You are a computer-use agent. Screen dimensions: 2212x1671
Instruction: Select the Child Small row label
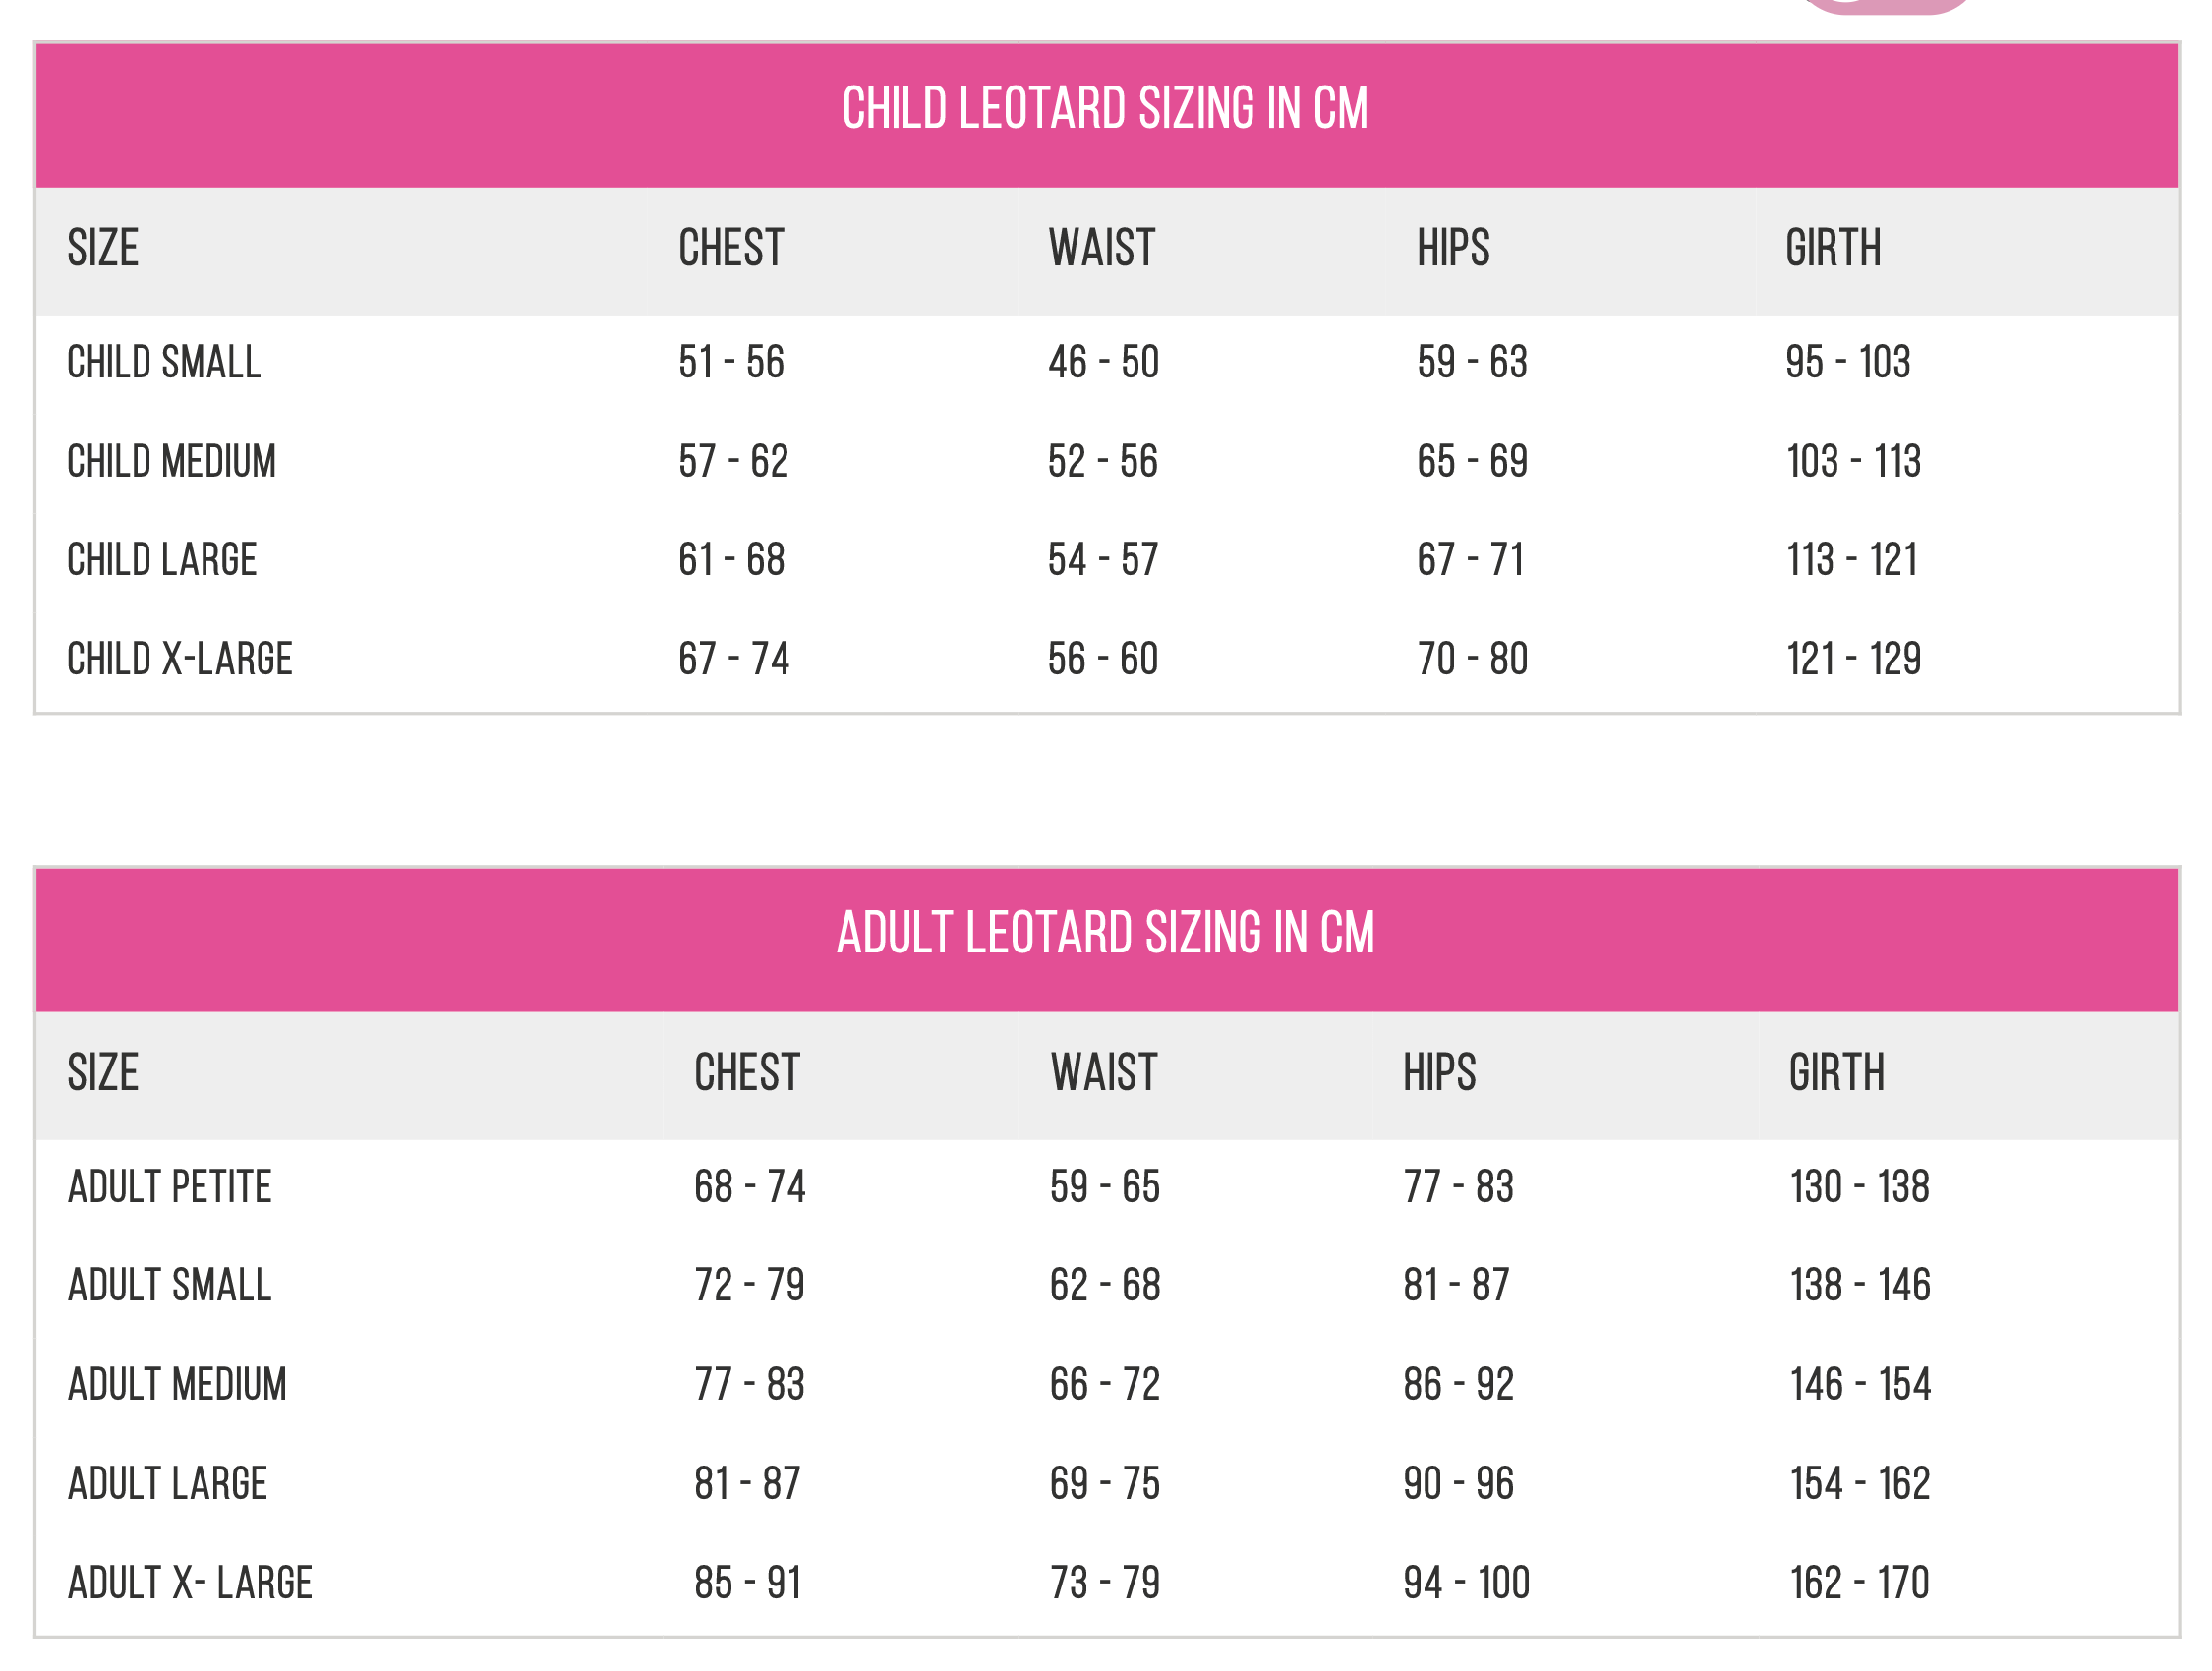pos(164,362)
